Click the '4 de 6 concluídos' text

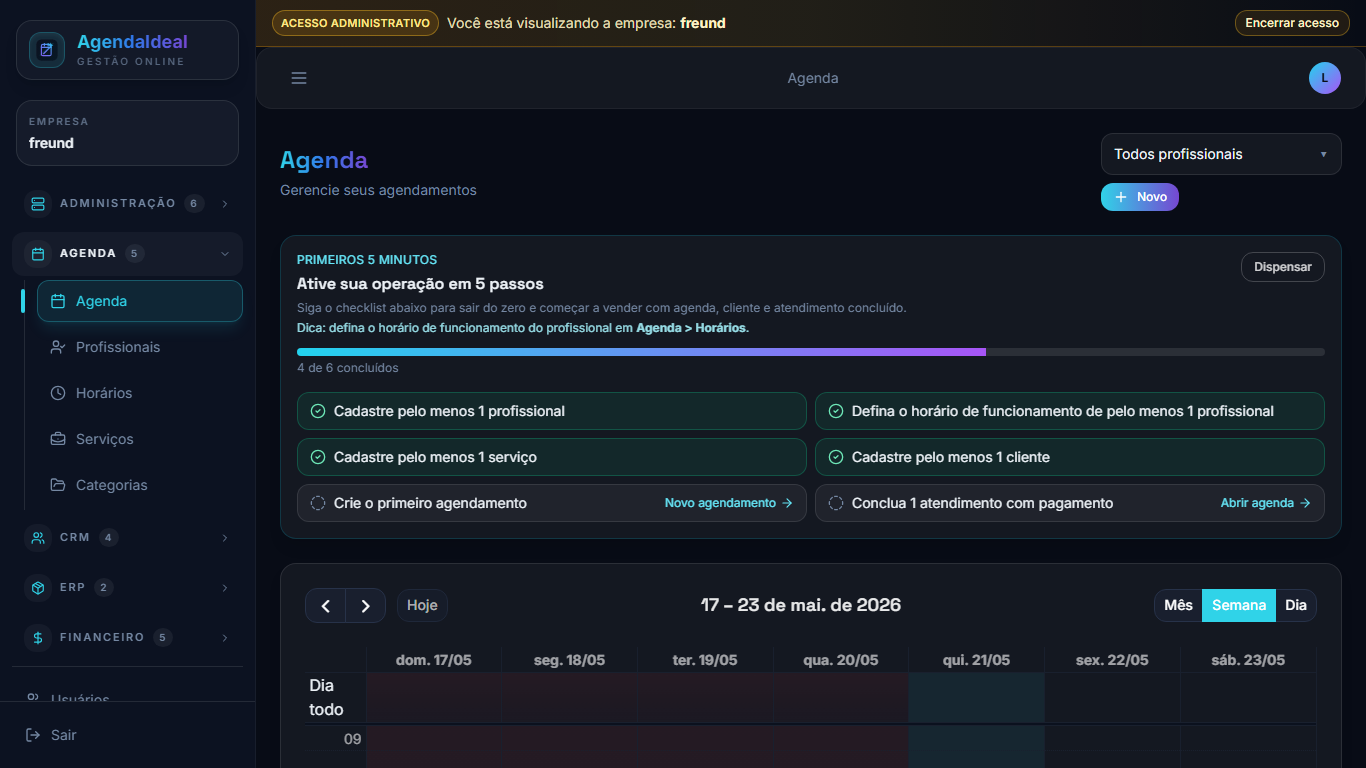point(348,368)
